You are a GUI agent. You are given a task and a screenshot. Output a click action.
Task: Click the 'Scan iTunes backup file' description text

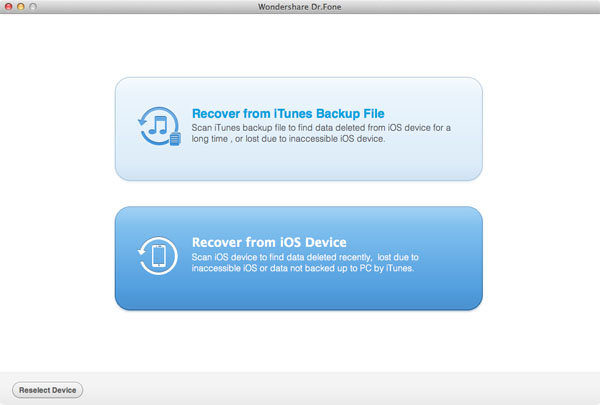pyautogui.click(x=321, y=133)
